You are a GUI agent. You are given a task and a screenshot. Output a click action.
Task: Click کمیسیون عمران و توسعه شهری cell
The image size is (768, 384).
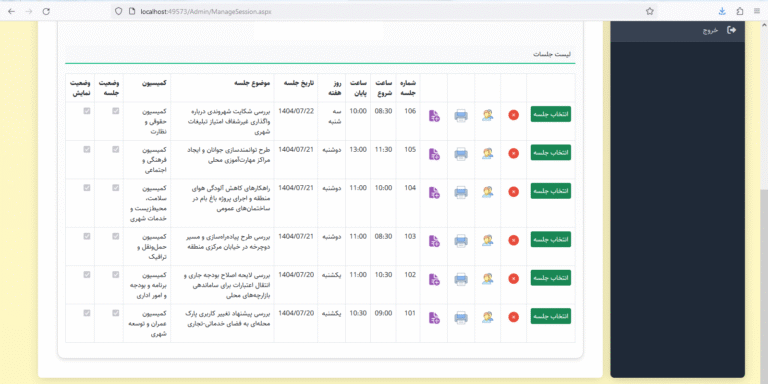[x=146, y=323]
